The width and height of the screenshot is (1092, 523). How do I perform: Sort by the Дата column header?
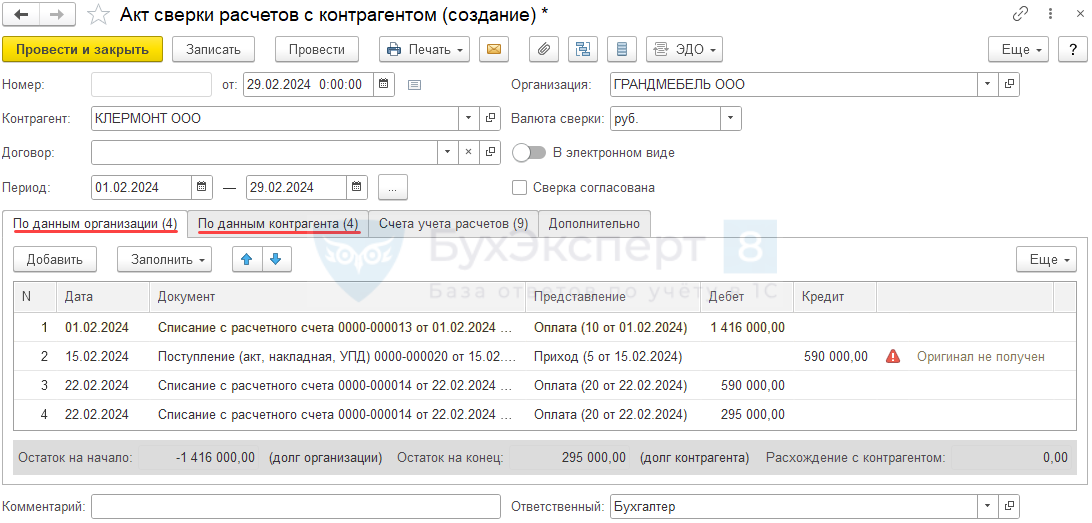click(x=102, y=296)
